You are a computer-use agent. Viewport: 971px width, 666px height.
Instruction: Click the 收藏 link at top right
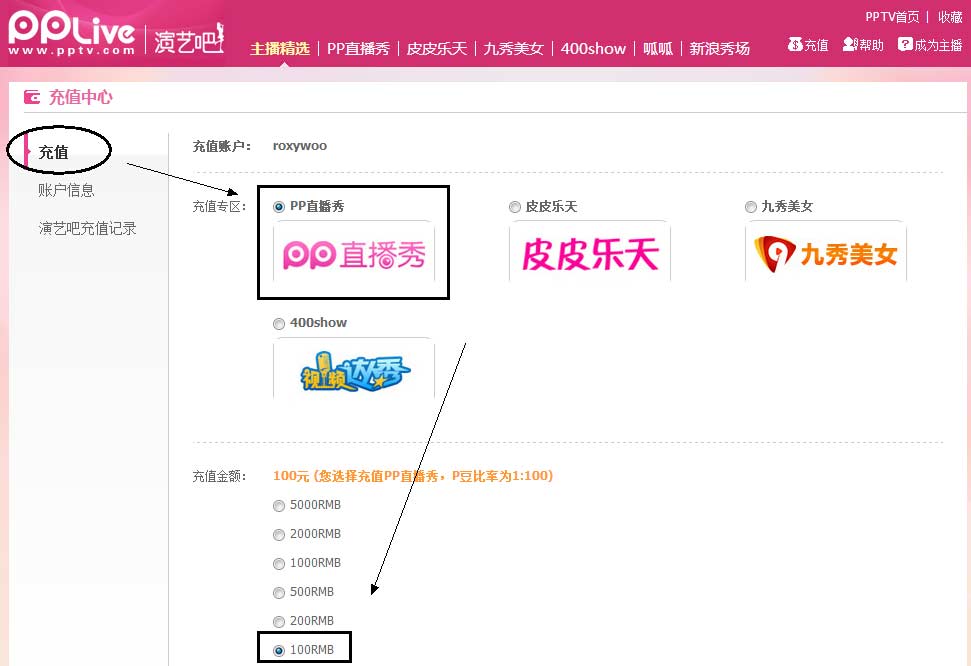tap(950, 17)
